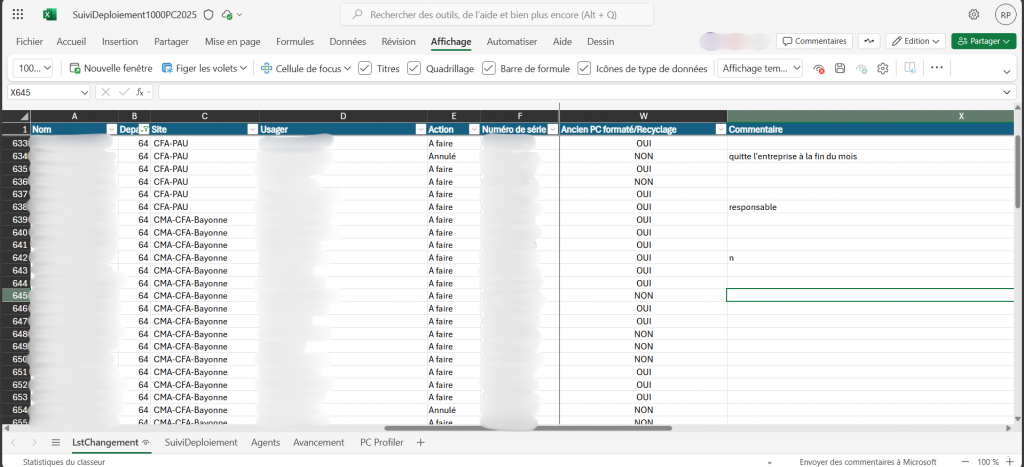The width and height of the screenshot is (1024, 467).
Task: Toggle Icônes de type de données checkbox
Action: pyautogui.click(x=584, y=68)
